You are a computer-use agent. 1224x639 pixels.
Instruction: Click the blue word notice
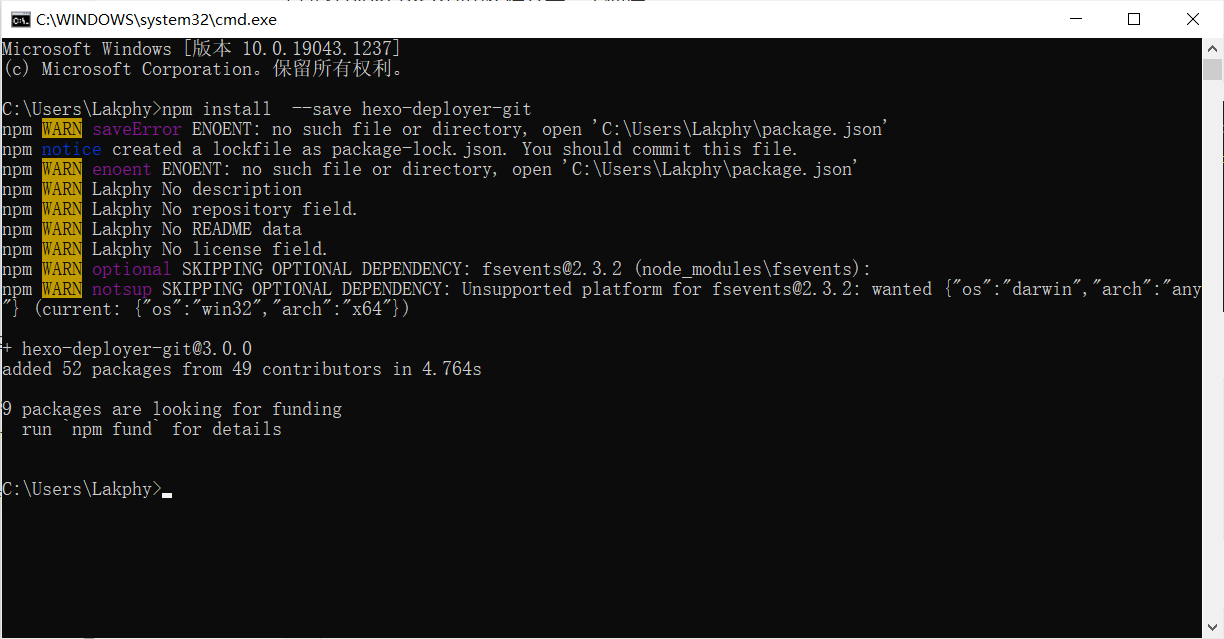pyautogui.click(x=71, y=149)
